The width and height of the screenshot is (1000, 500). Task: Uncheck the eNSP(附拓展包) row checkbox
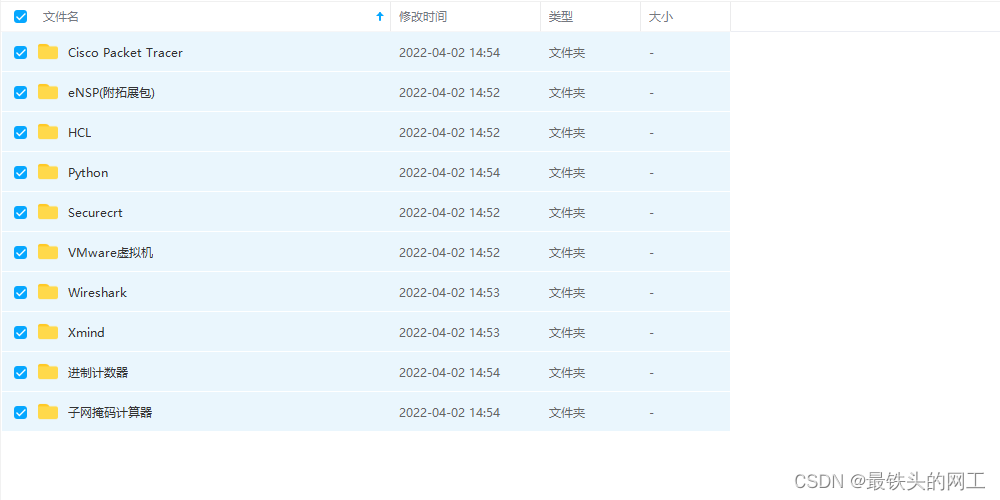20,92
